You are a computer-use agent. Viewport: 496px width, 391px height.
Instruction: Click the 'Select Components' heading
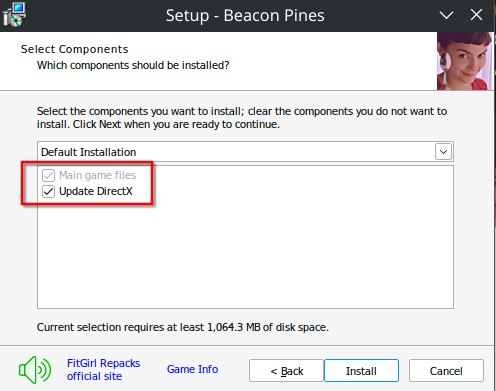[x=74, y=49]
